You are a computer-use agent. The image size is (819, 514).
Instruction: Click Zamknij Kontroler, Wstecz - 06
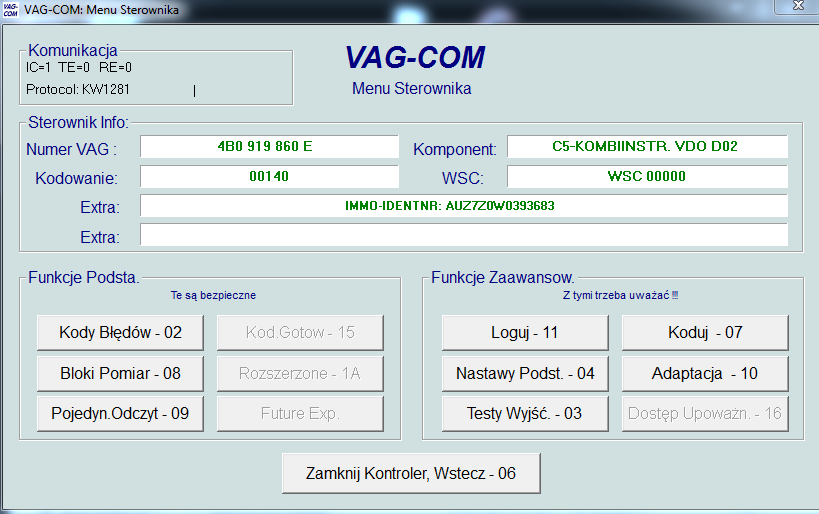click(x=411, y=473)
